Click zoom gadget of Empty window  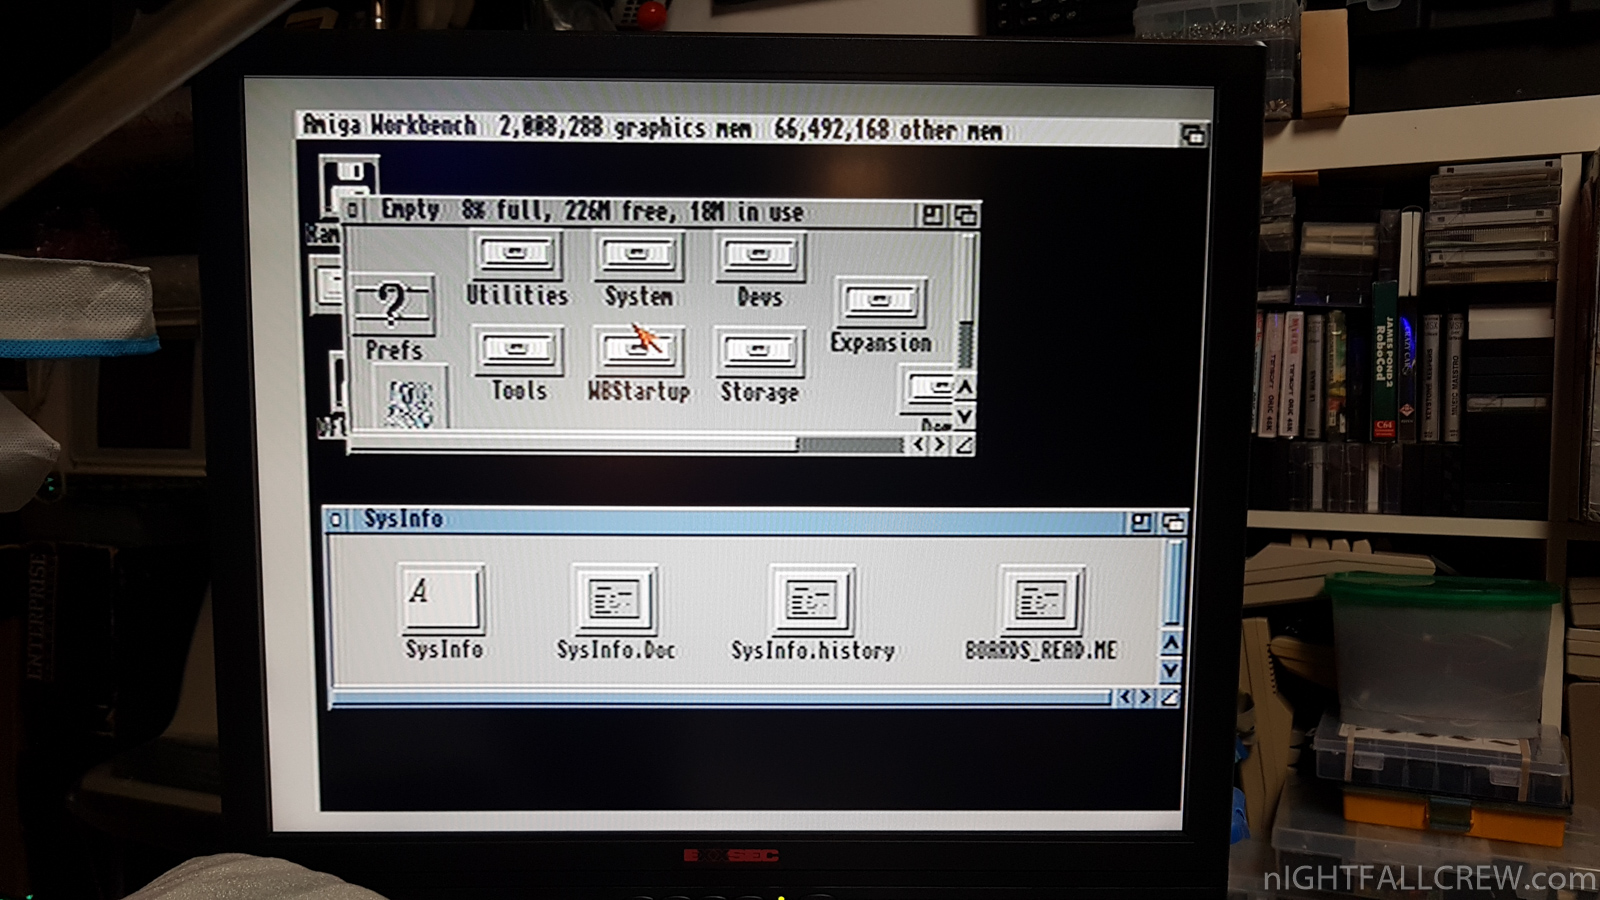[932, 215]
